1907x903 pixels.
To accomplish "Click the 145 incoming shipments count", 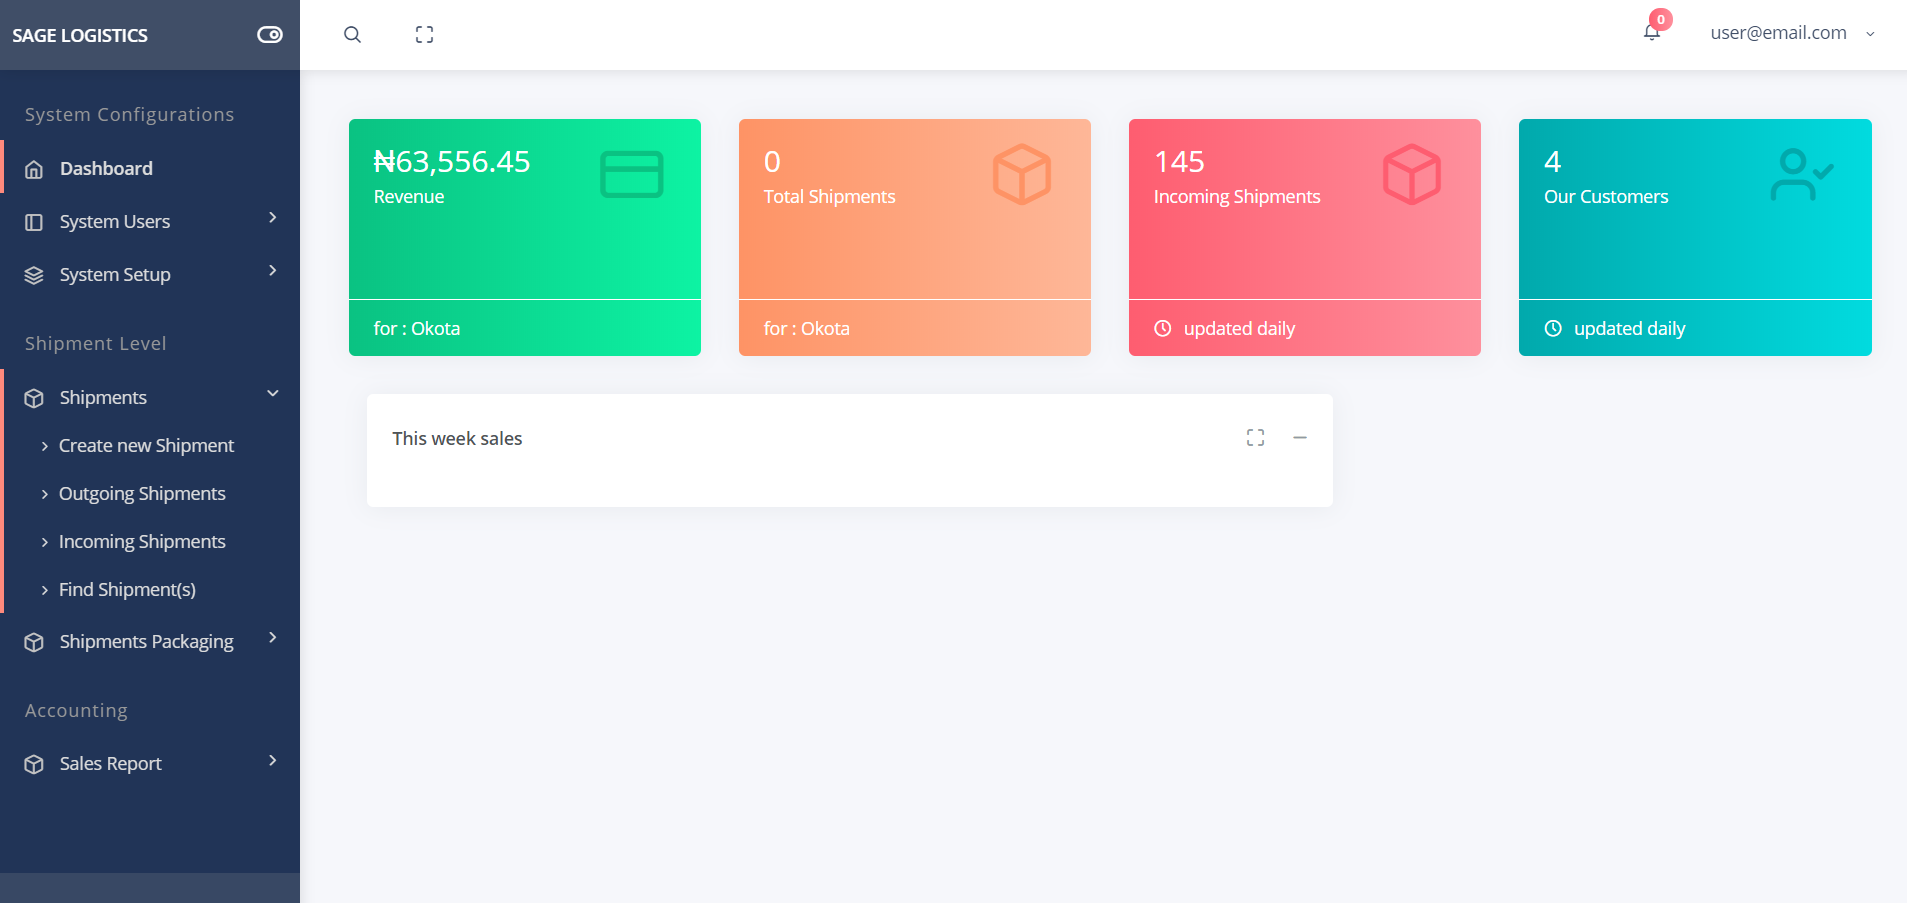I will (1179, 161).
